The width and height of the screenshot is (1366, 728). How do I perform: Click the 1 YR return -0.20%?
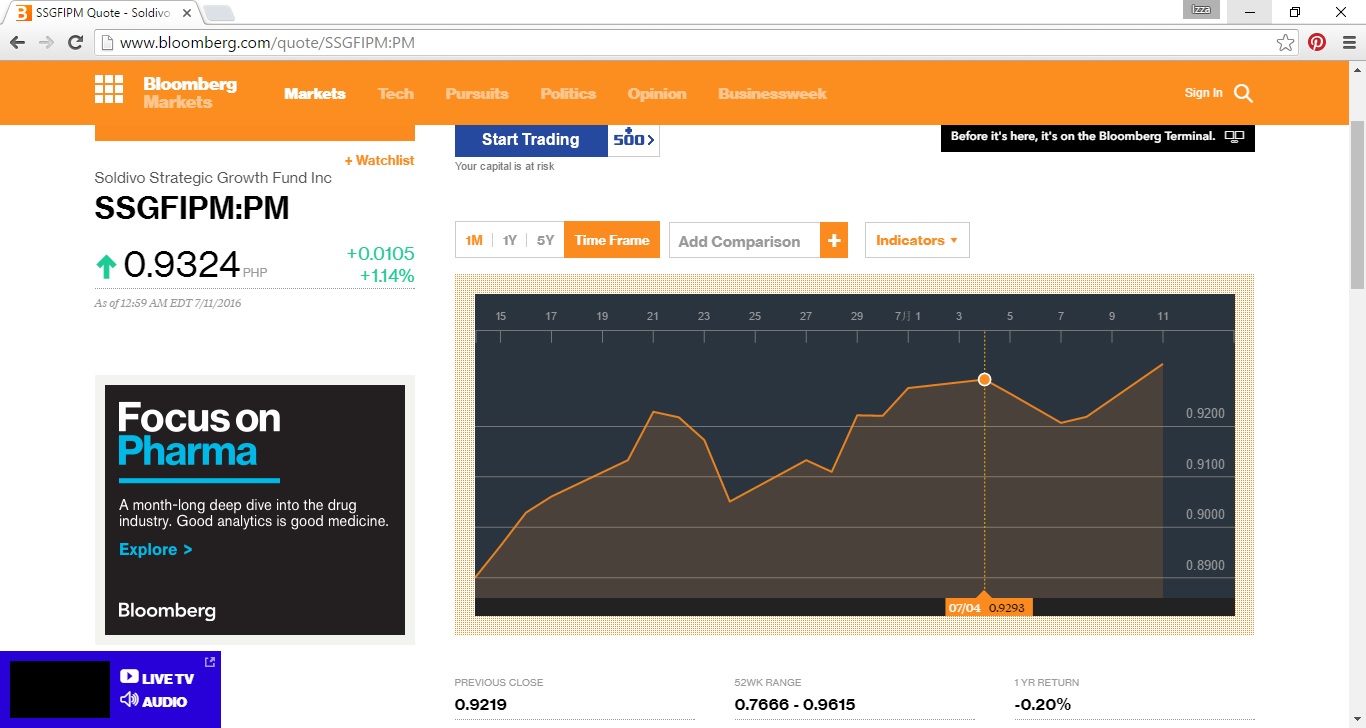pos(1043,704)
